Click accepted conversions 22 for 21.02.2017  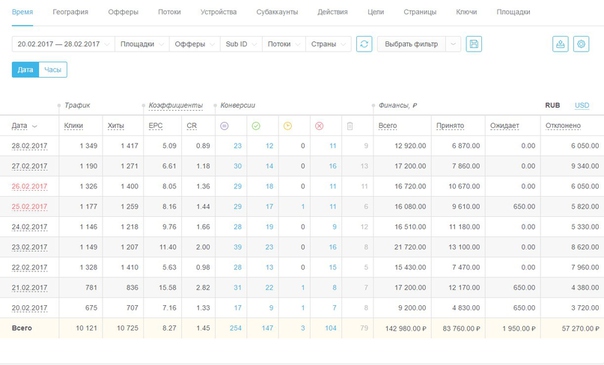269,288
